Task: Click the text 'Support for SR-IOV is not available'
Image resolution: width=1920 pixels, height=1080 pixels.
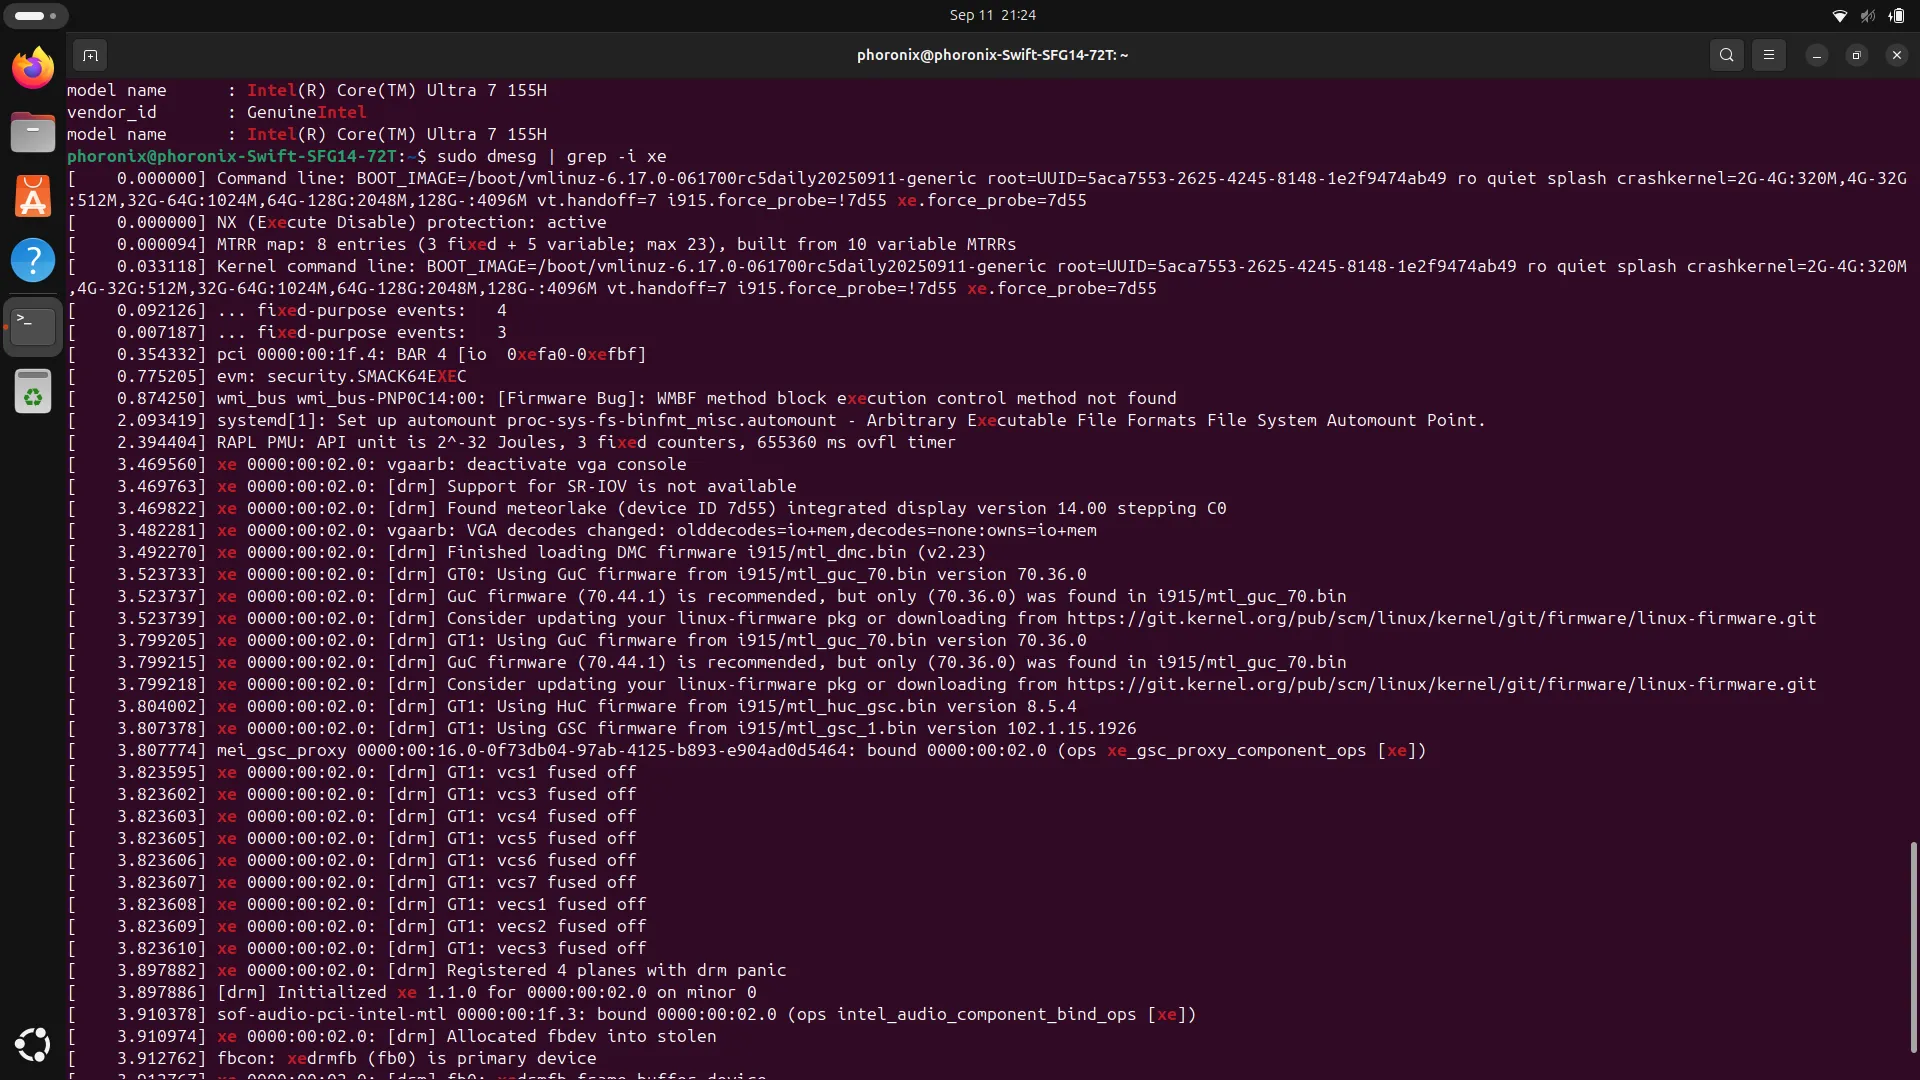Action: [x=622, y=486]
